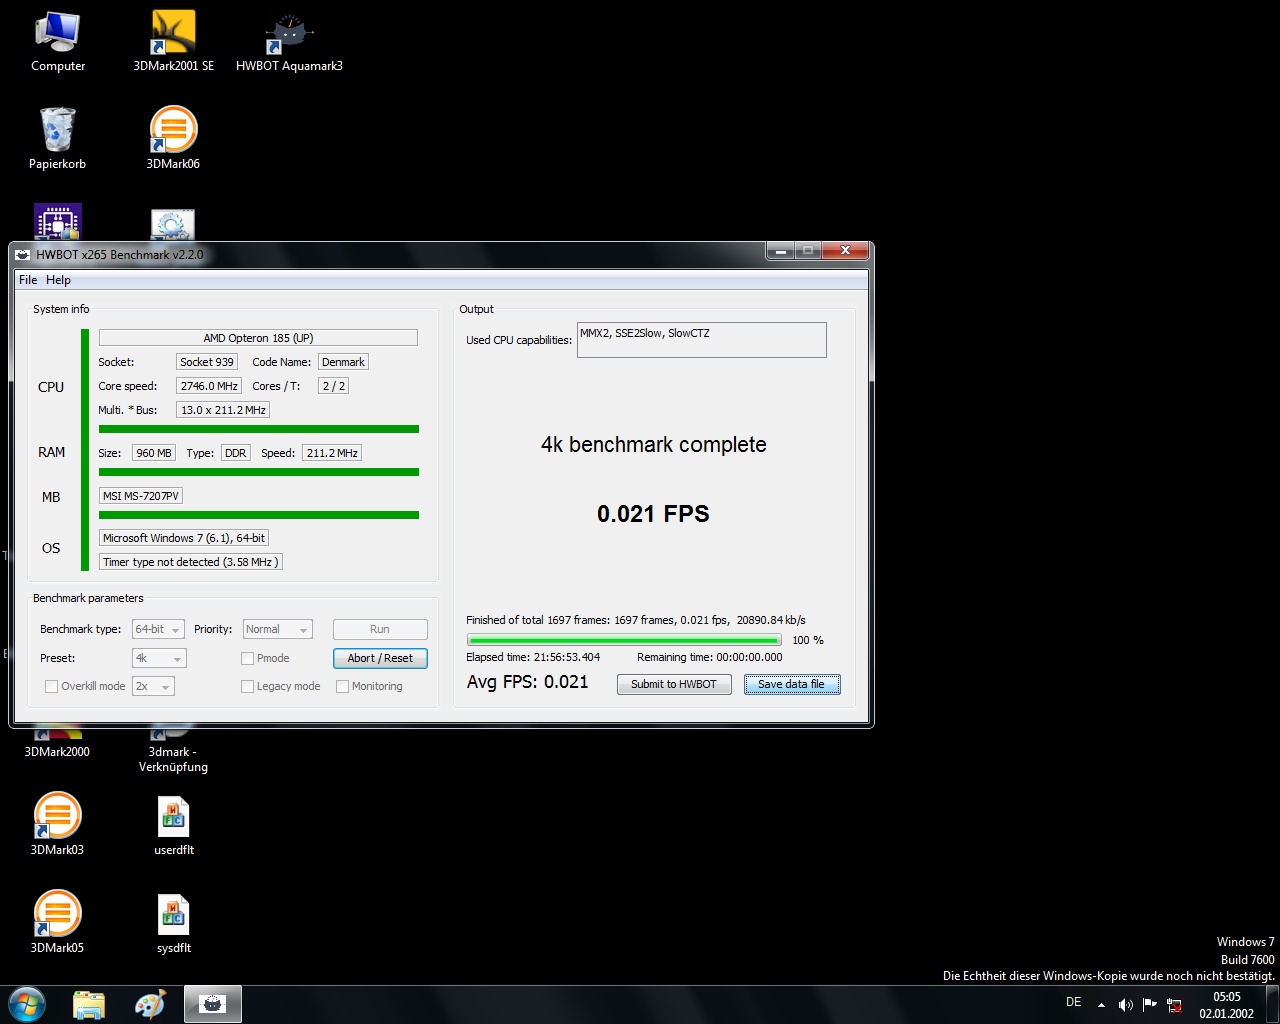Image resolution: width=1280 pixels, height=1024 pixels.
Task: Show hidden tray icons arrow
Action: coord(1101,1004)
